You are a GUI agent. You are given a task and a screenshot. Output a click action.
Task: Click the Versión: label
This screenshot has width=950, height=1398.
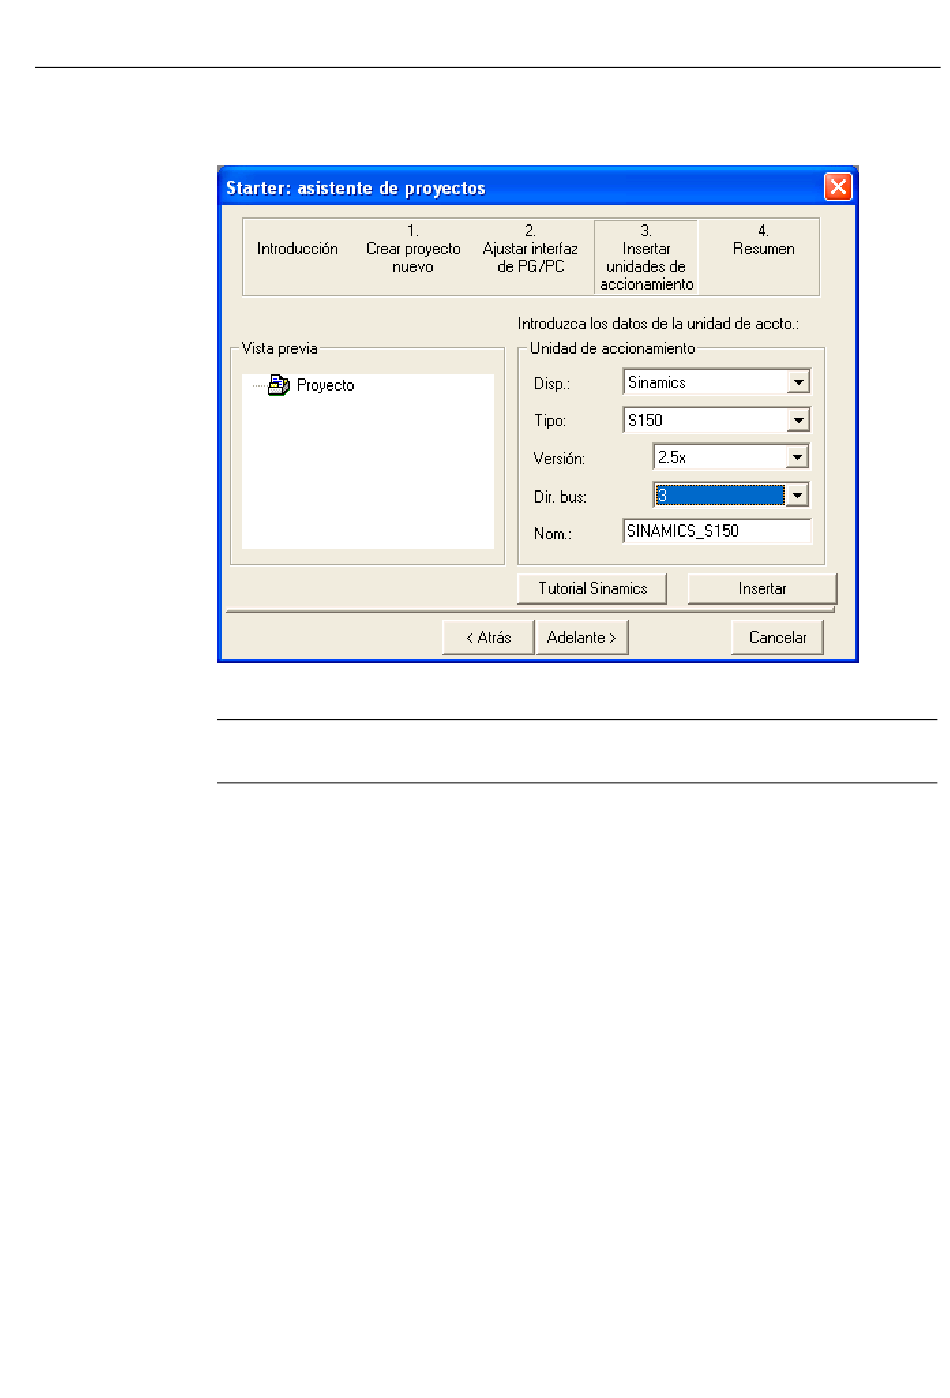(x=559, y=459)
